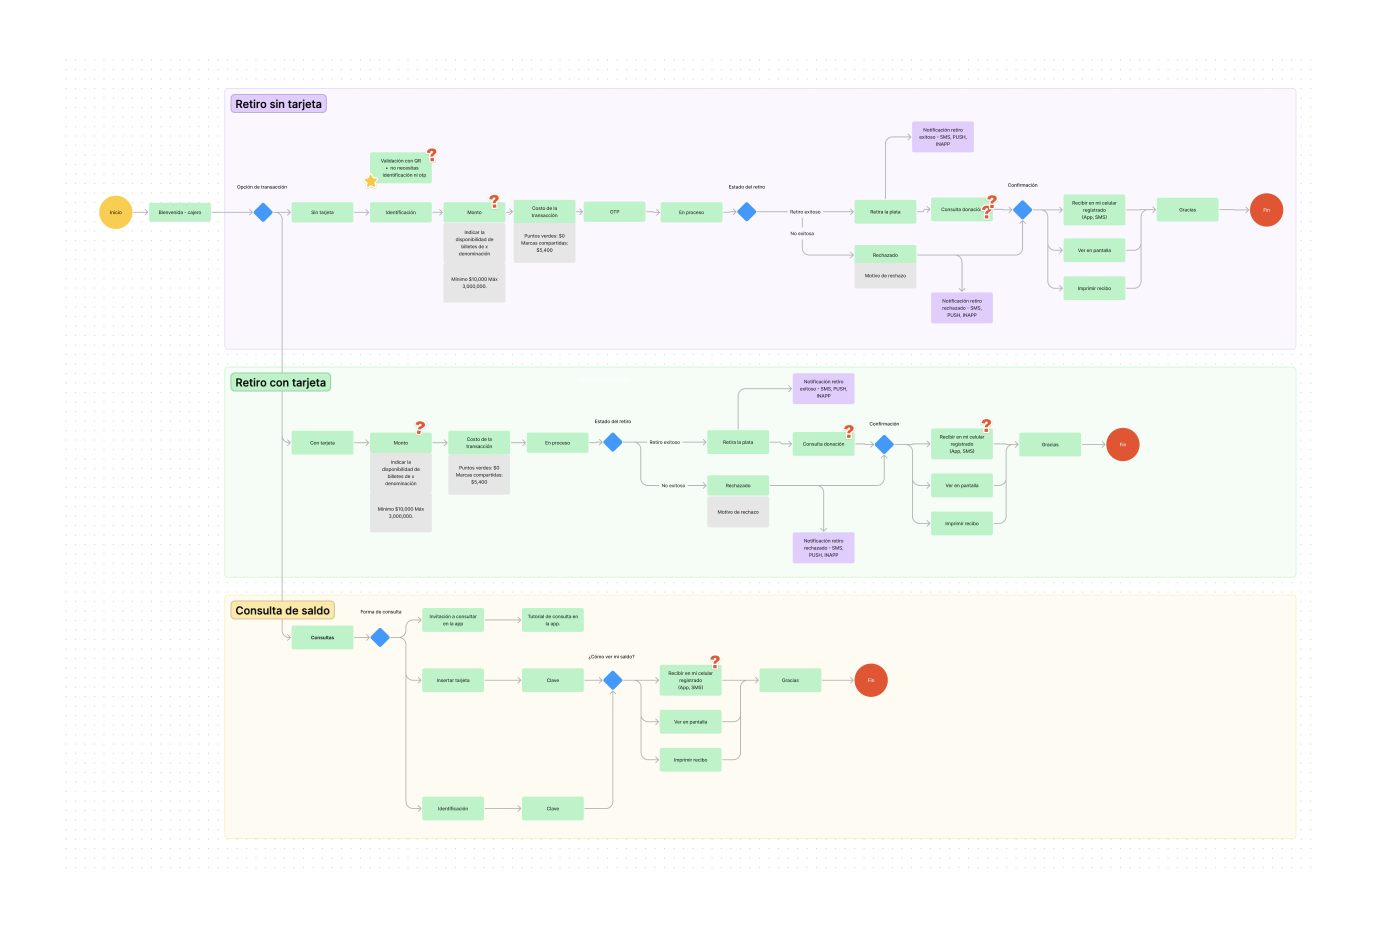Select the '¿Cómo ver mi saldo?' decision diamond
The width and height of the screenshot is (1395, 928).
click(x=613, y=680)
